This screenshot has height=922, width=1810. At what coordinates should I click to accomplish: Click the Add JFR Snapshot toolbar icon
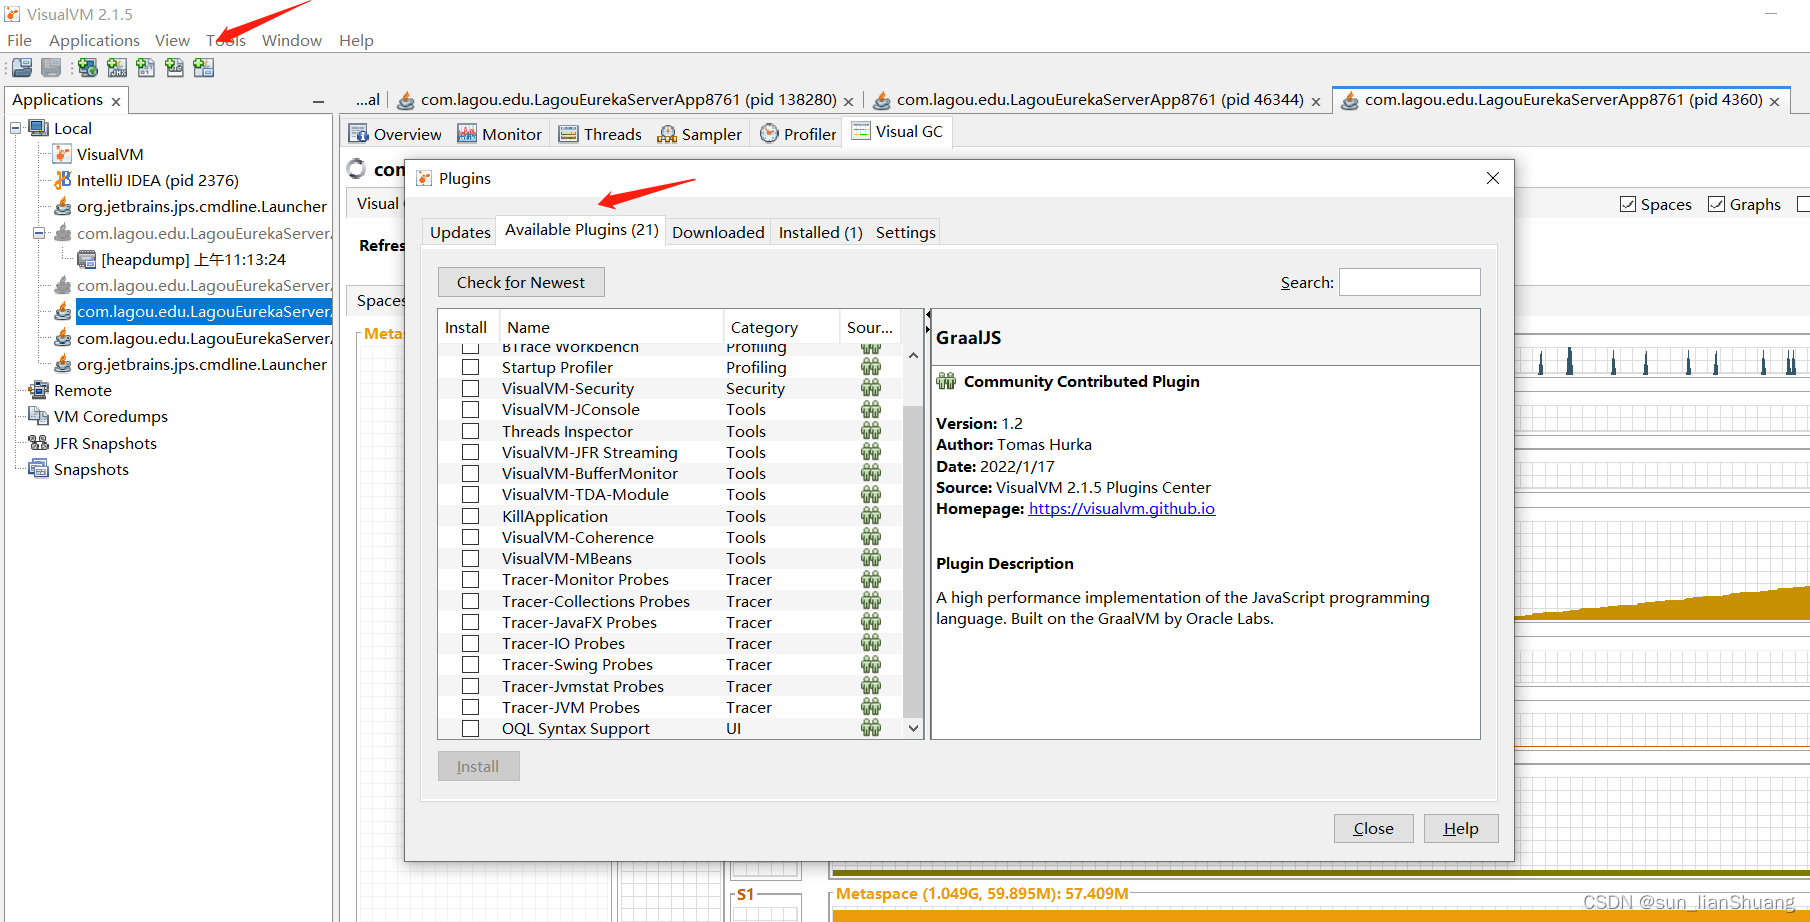pos(175,67)
